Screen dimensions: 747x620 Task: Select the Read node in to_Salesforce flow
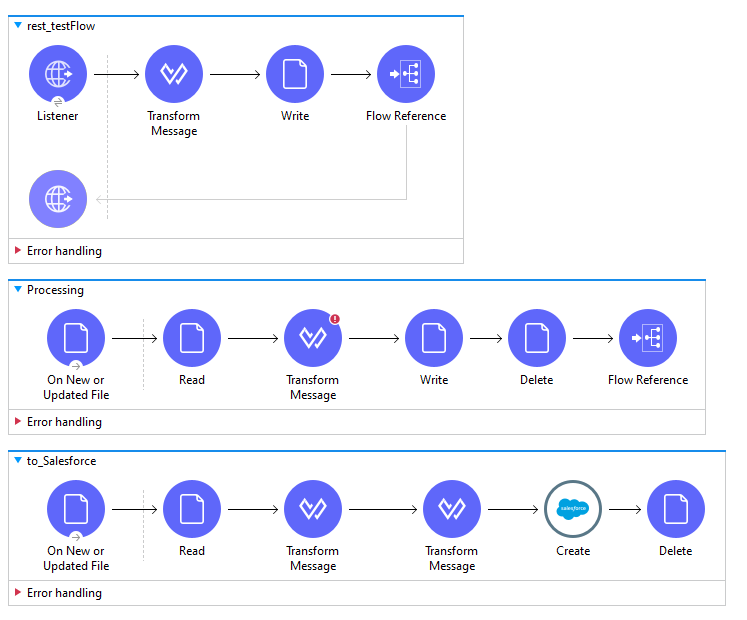(x=192, y=509)
